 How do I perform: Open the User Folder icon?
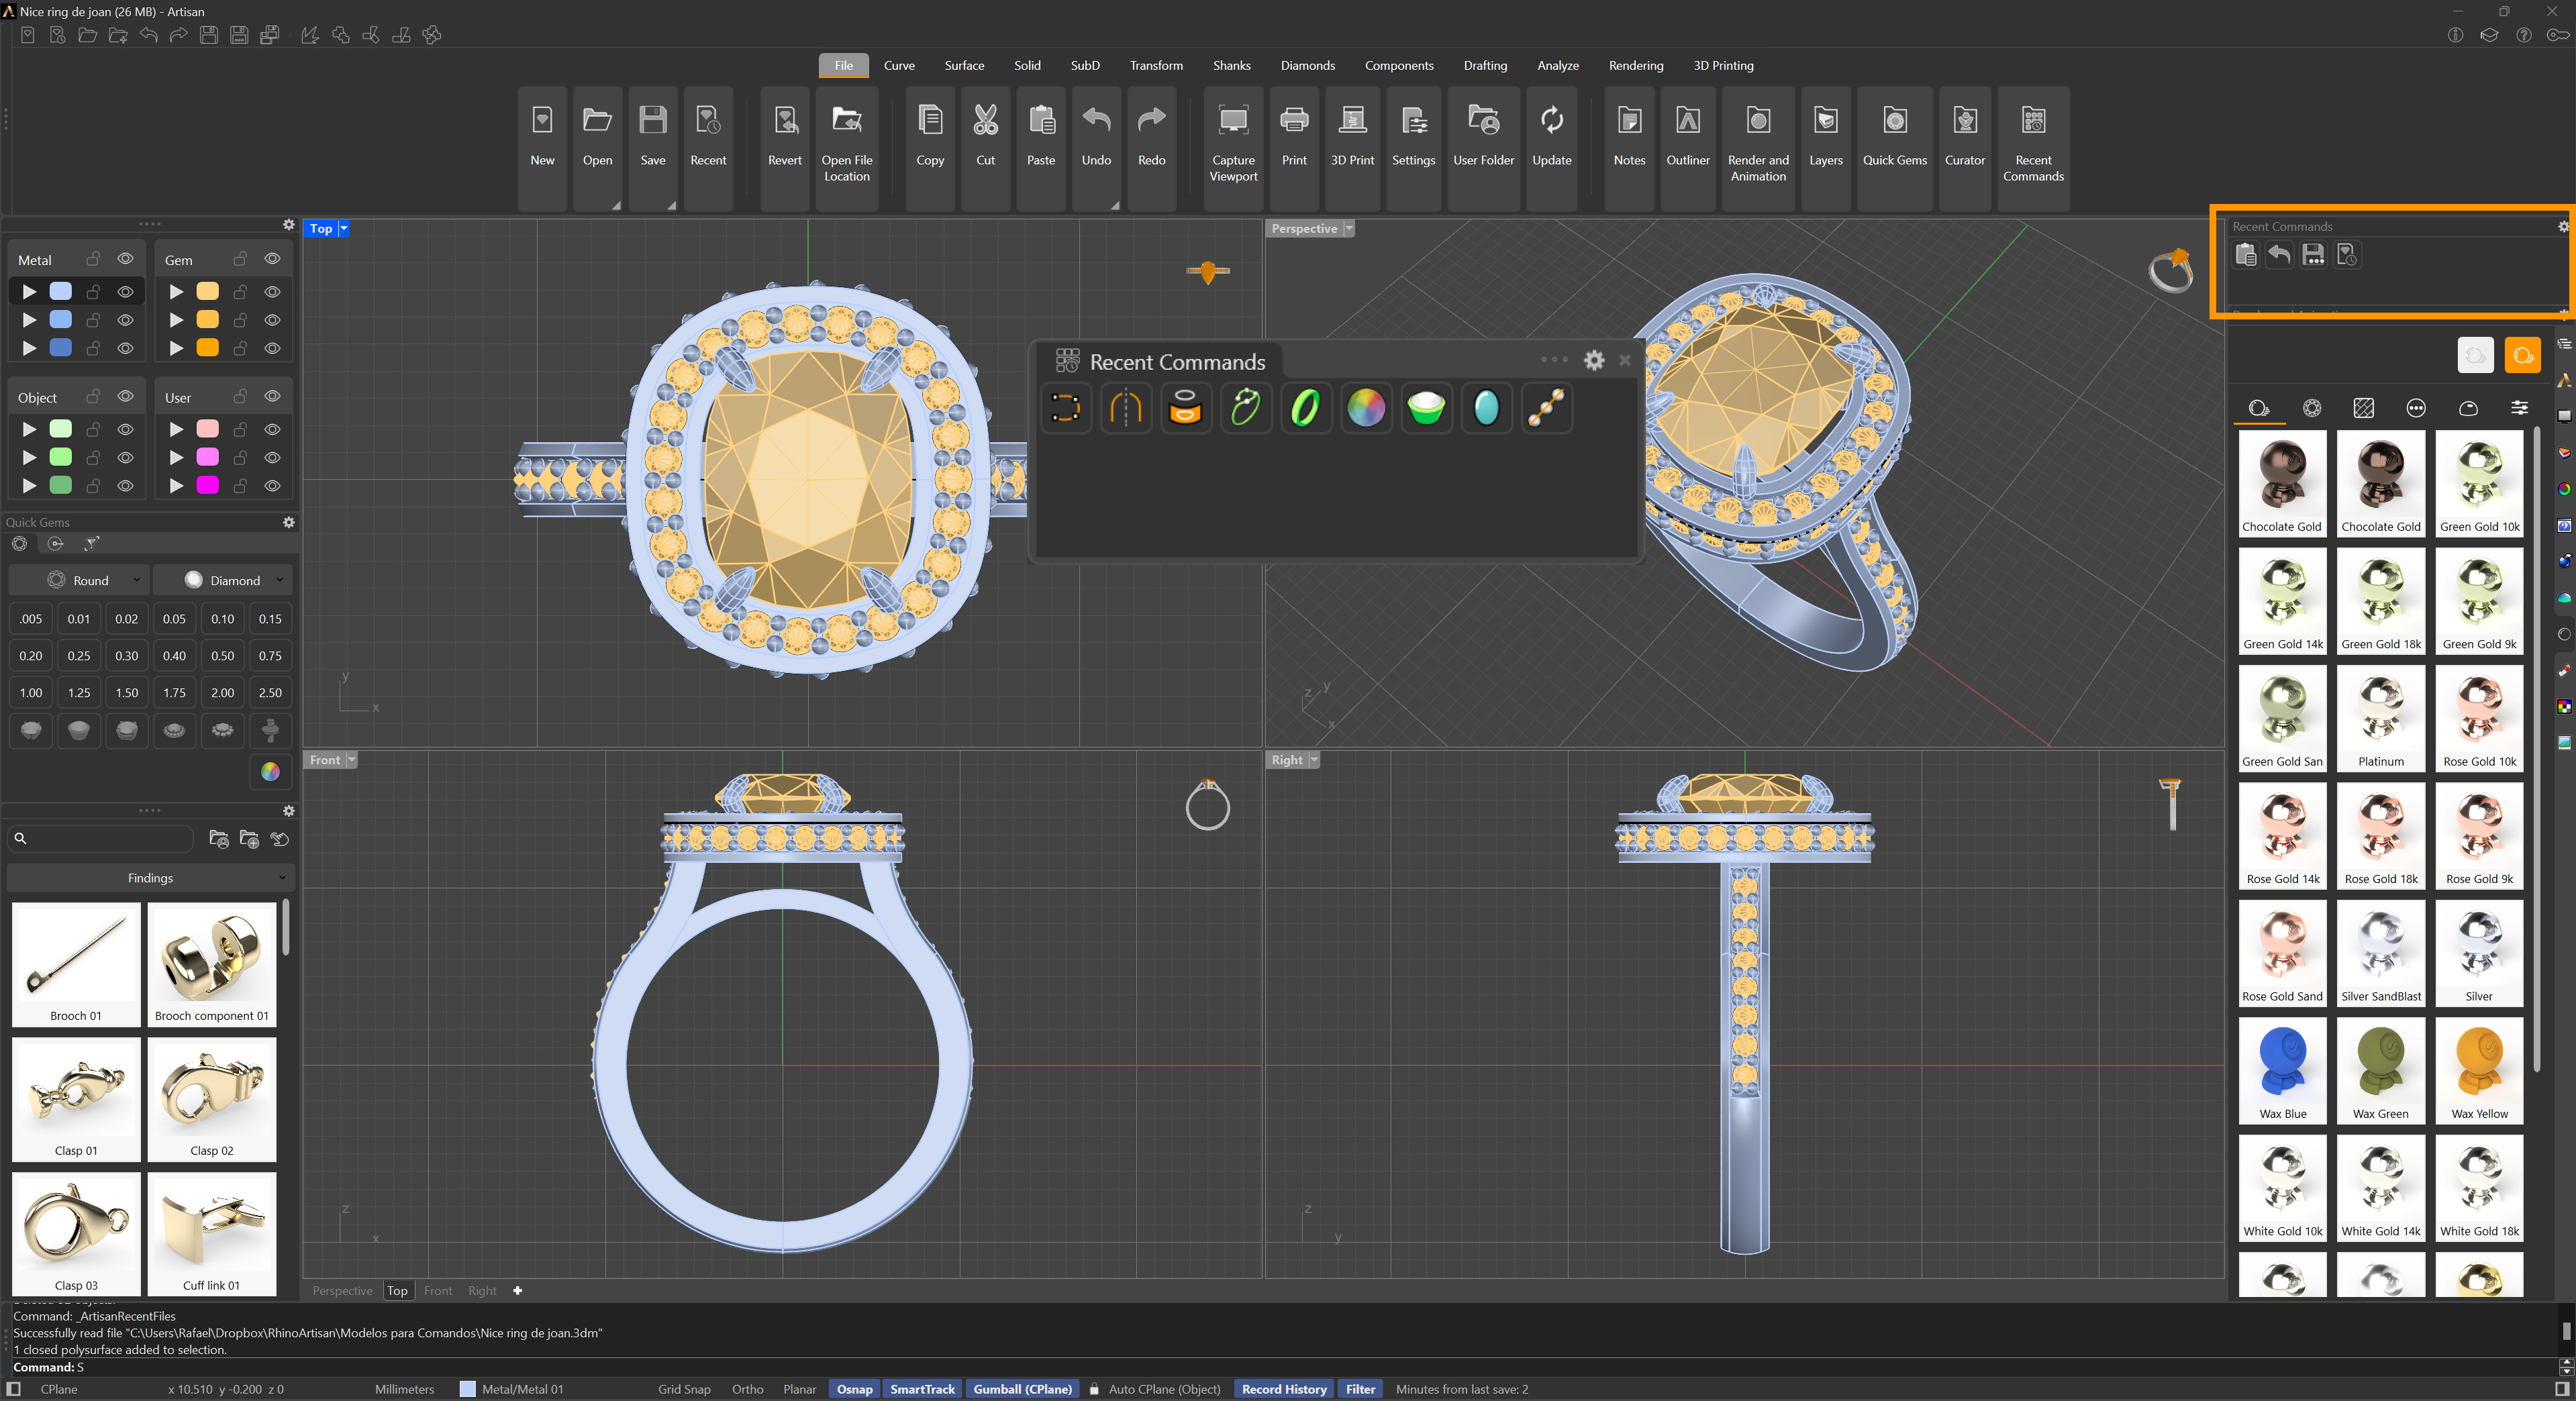click(1484, 121)
